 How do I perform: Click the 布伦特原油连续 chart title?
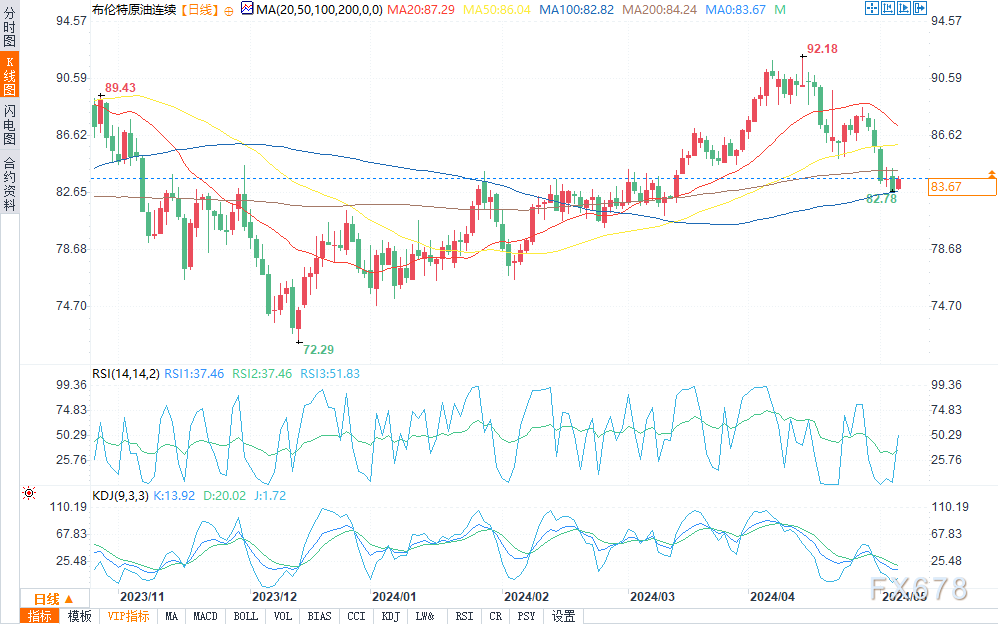(x=134, y=10)
